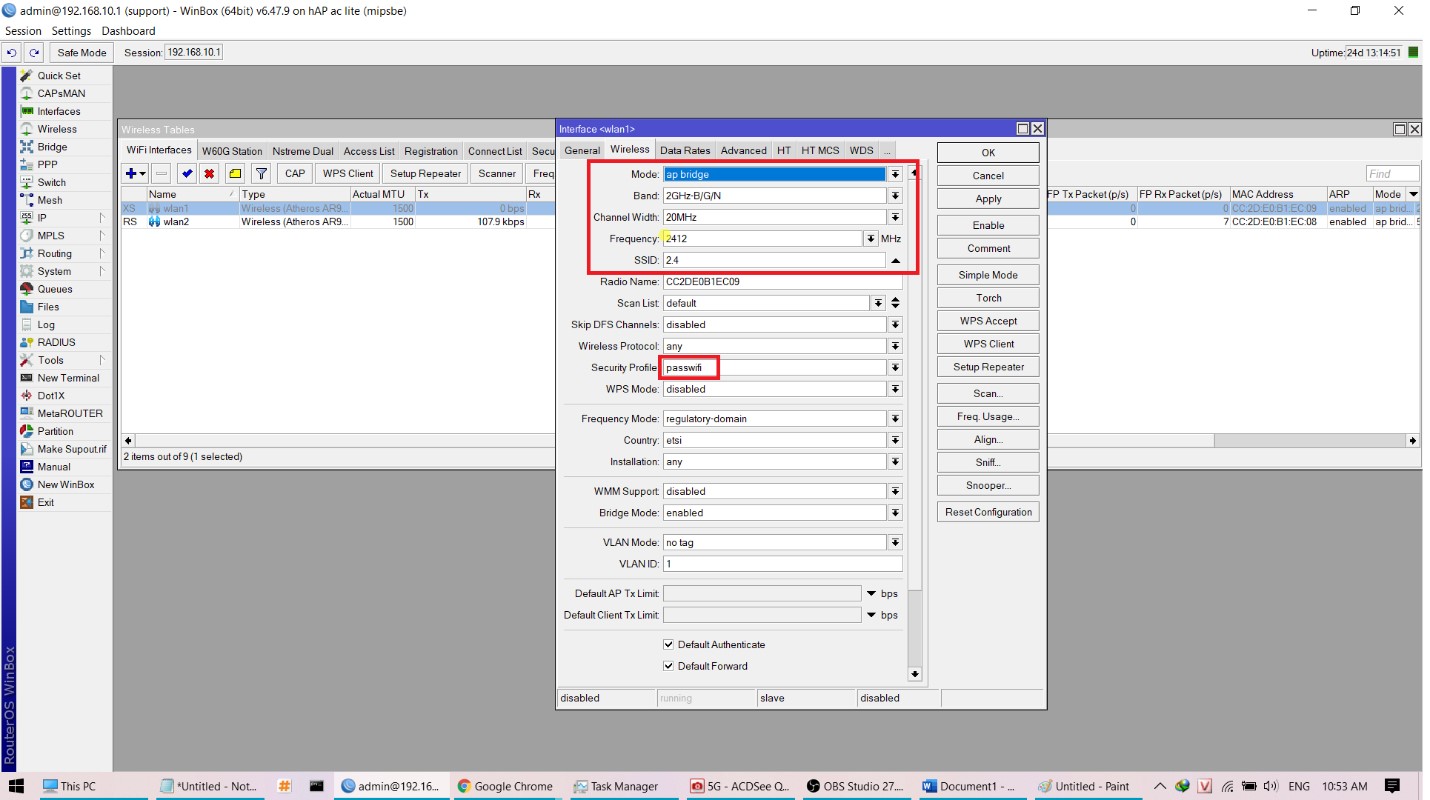1430x800 pixels.
Task: Open Manual from sidebar
Action: coord(54,467)
